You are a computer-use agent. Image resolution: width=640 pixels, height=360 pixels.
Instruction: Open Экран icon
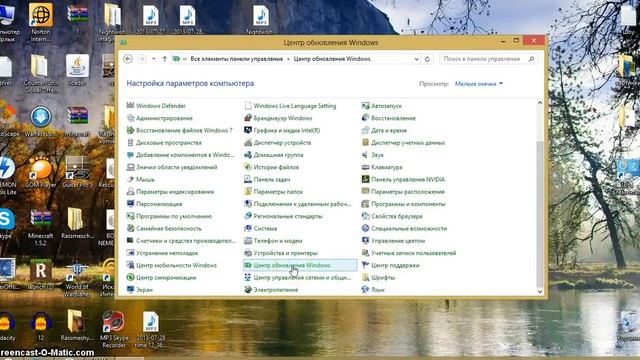pos(130,289)
